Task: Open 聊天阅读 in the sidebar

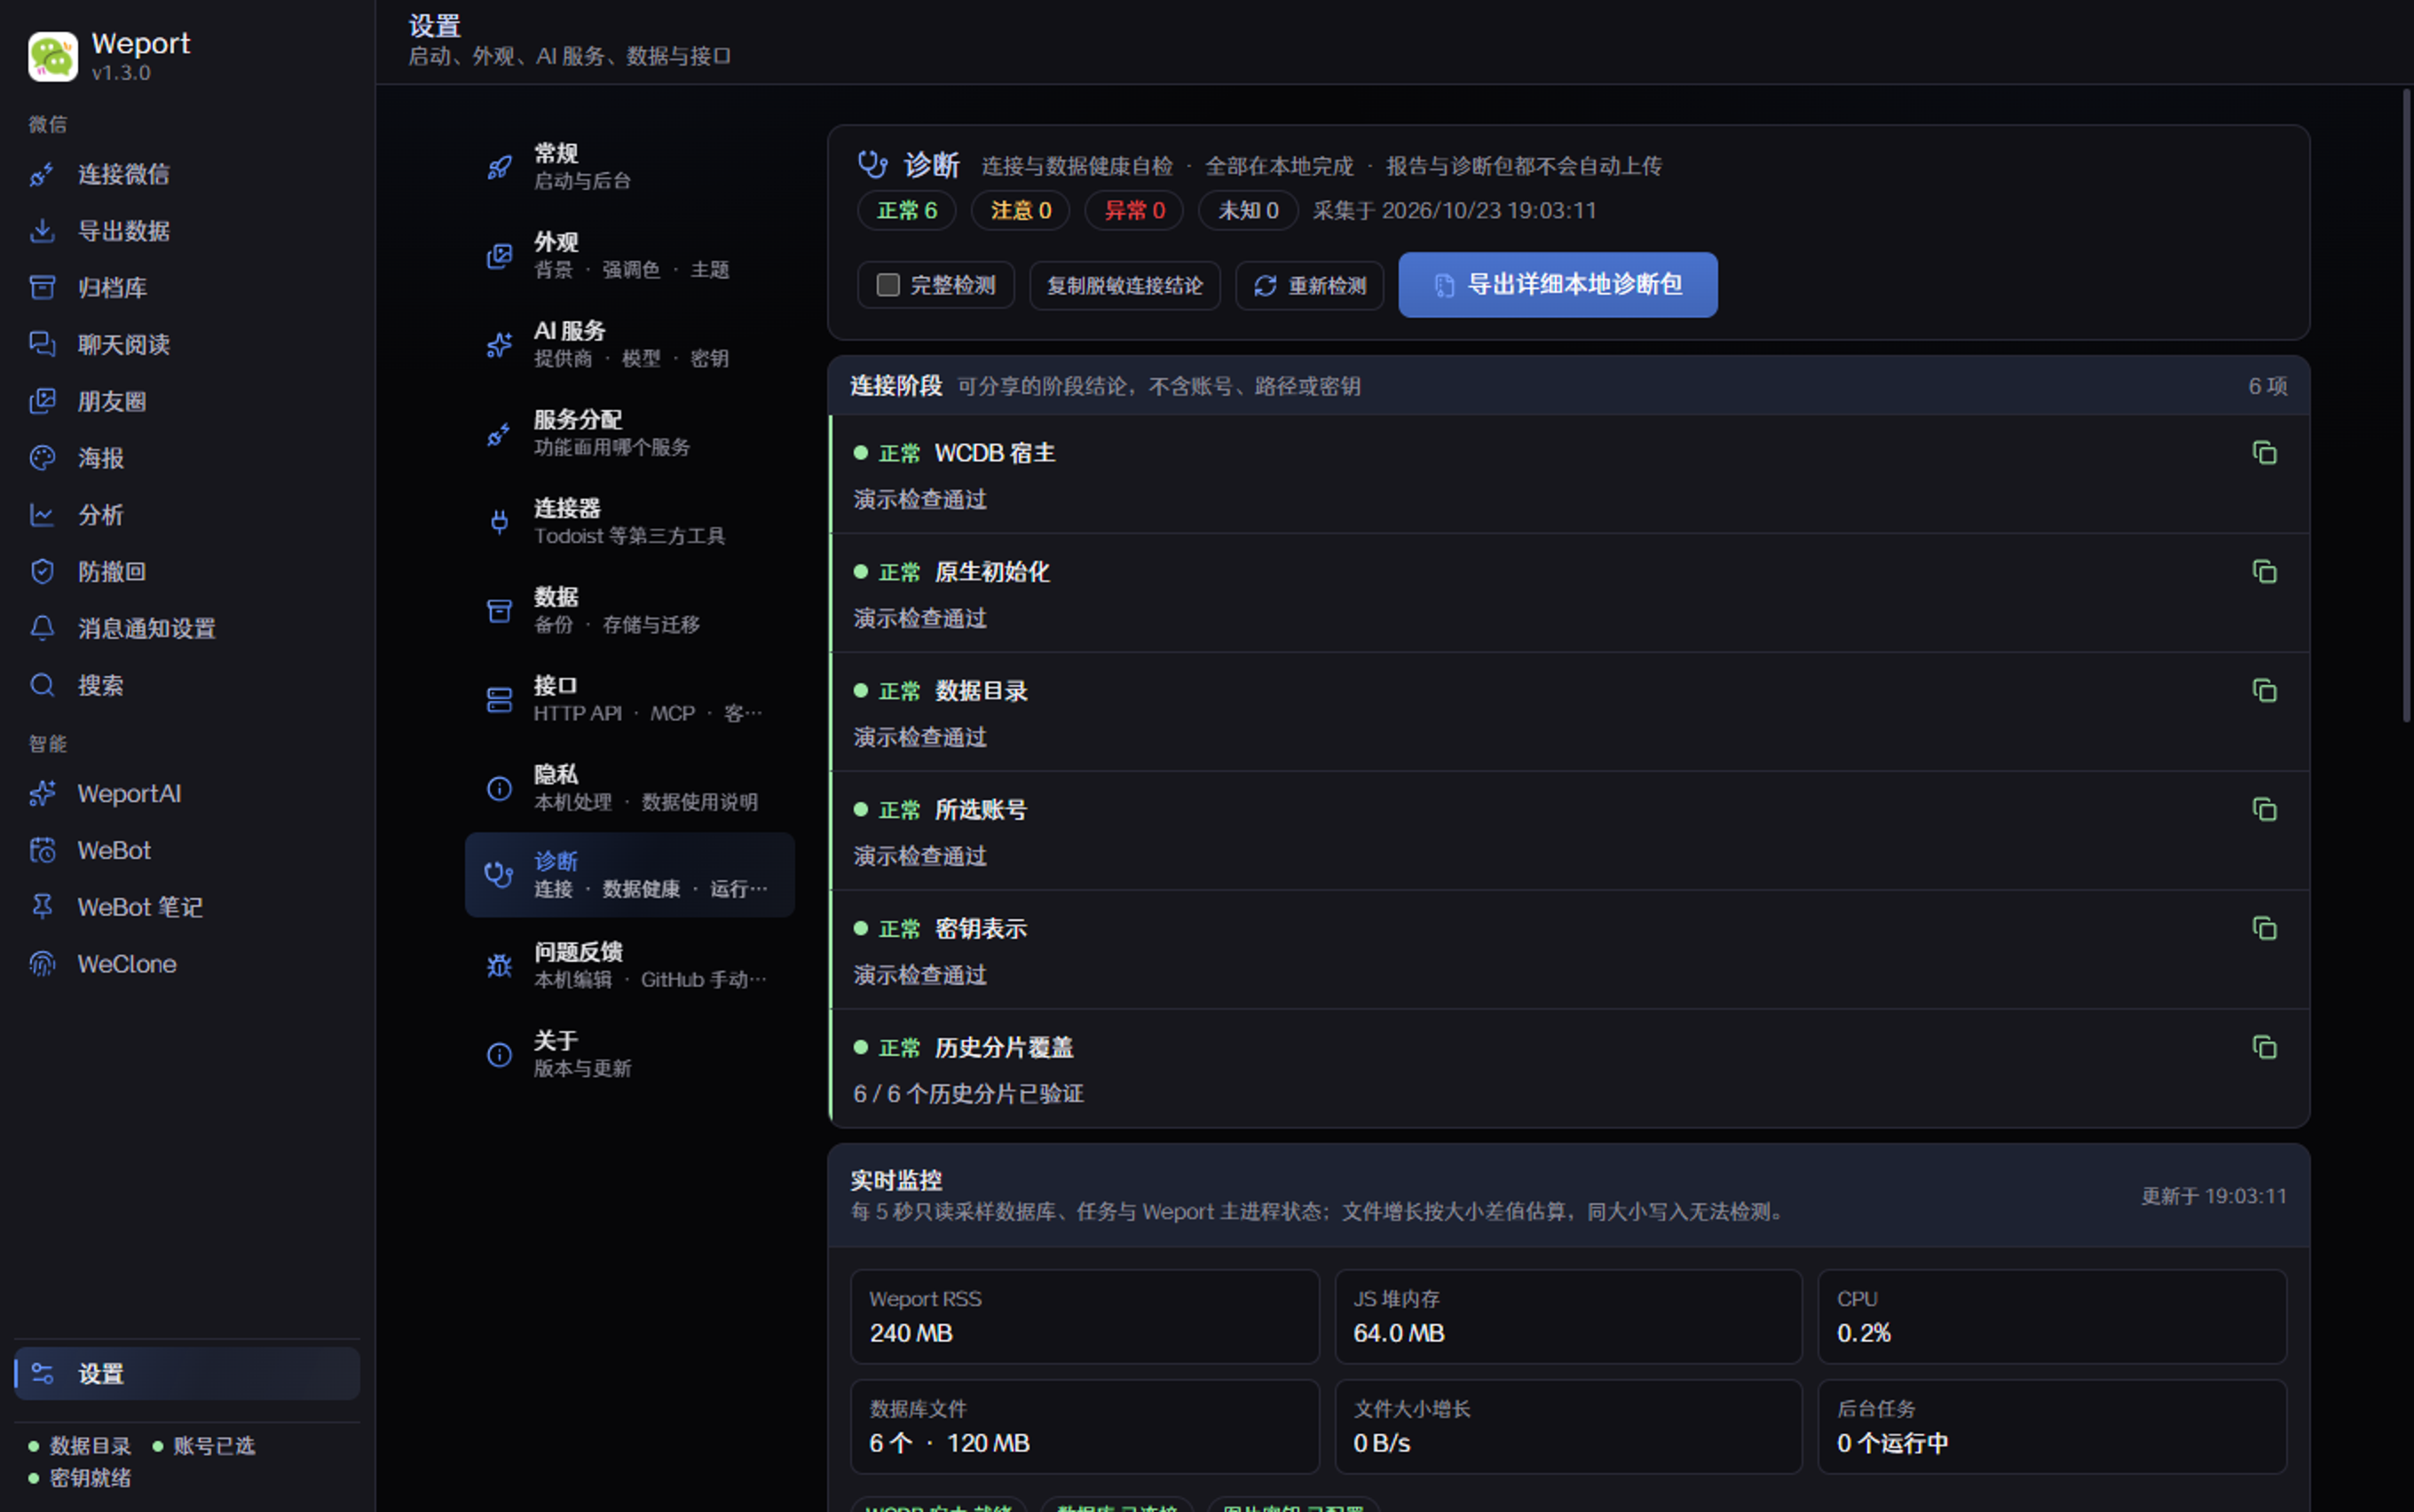Action: [x=187, y=345]
